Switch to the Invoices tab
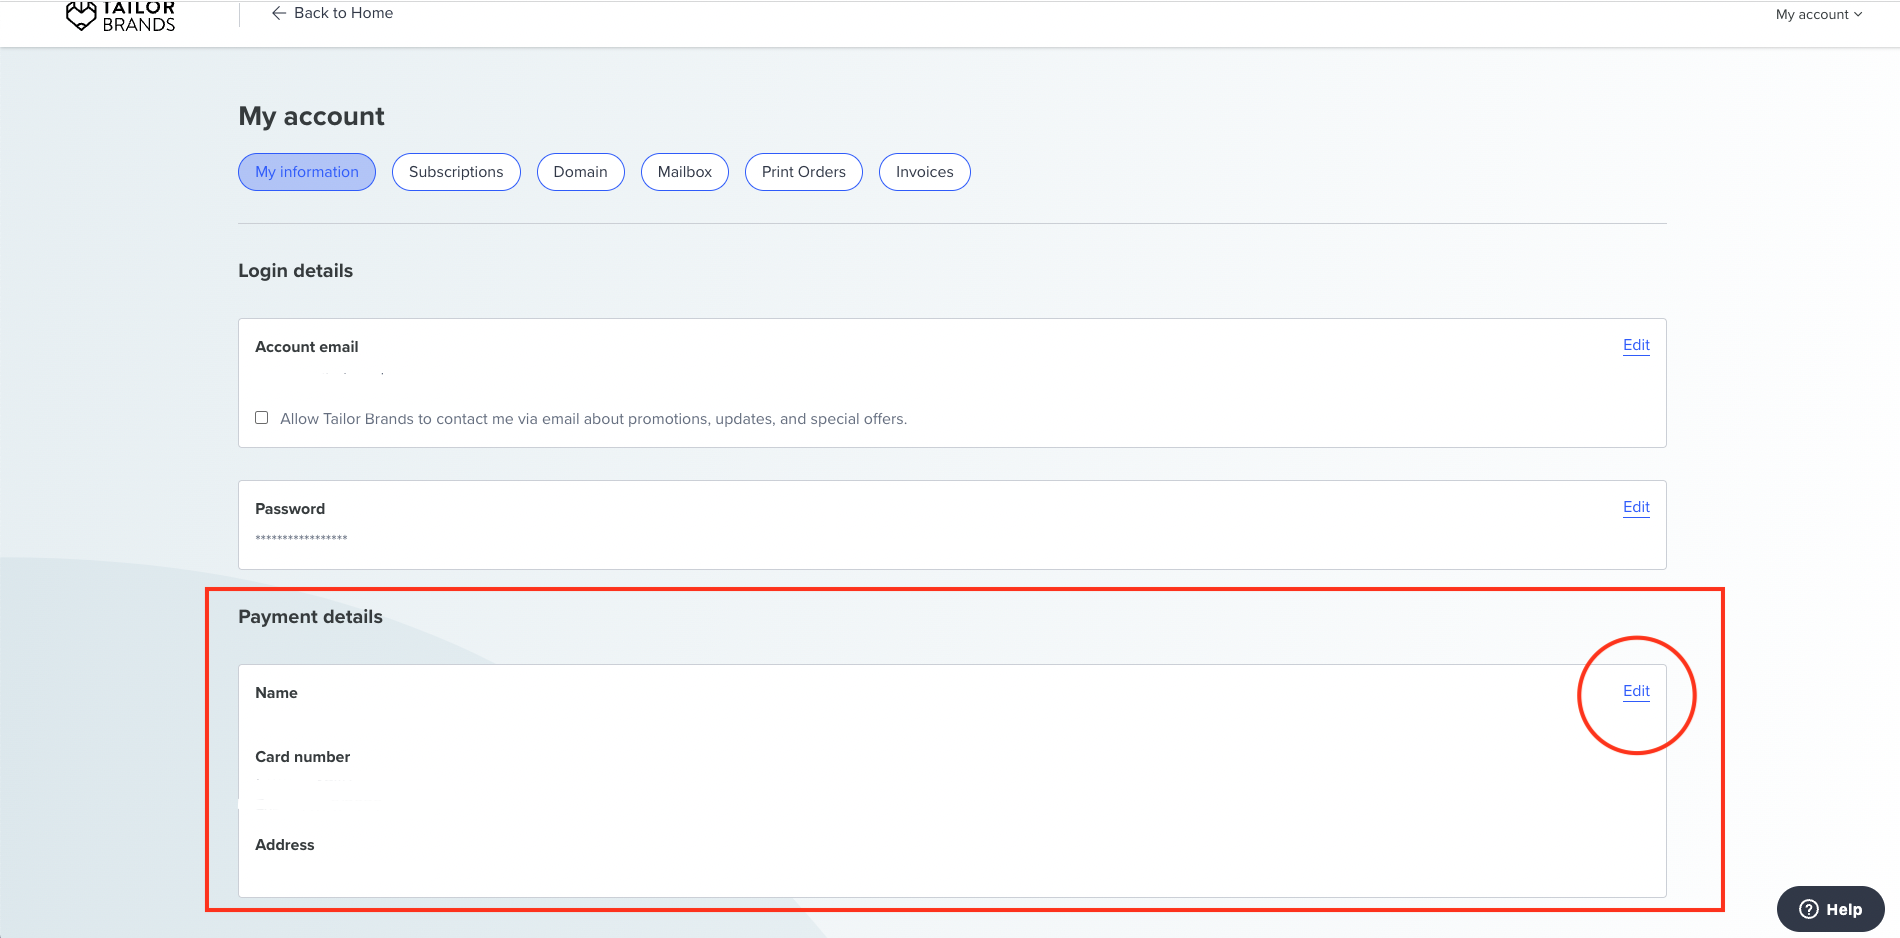 (x=925, y=172)
